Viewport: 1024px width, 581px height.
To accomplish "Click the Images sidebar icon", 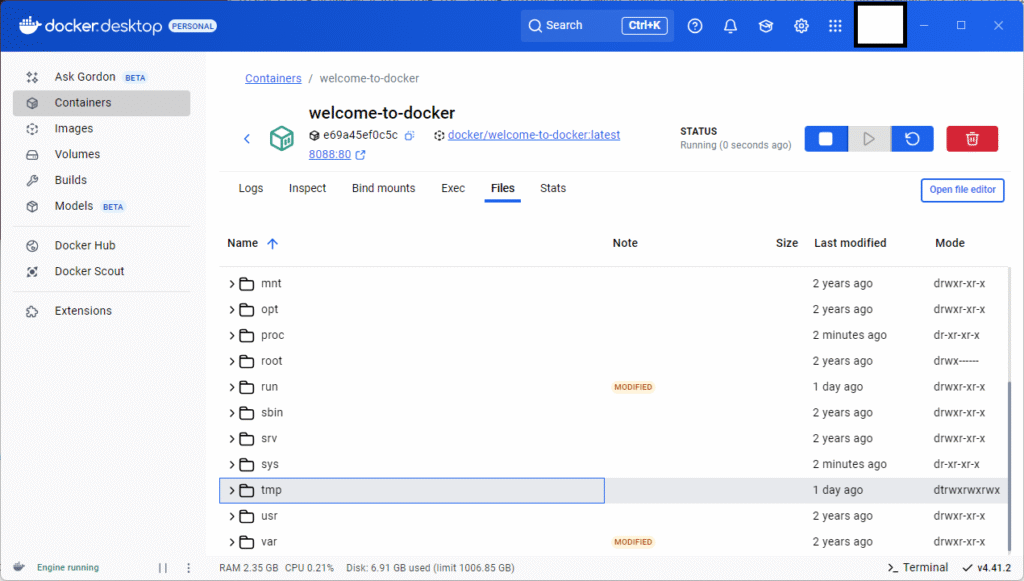I will (x=32, y=129).
